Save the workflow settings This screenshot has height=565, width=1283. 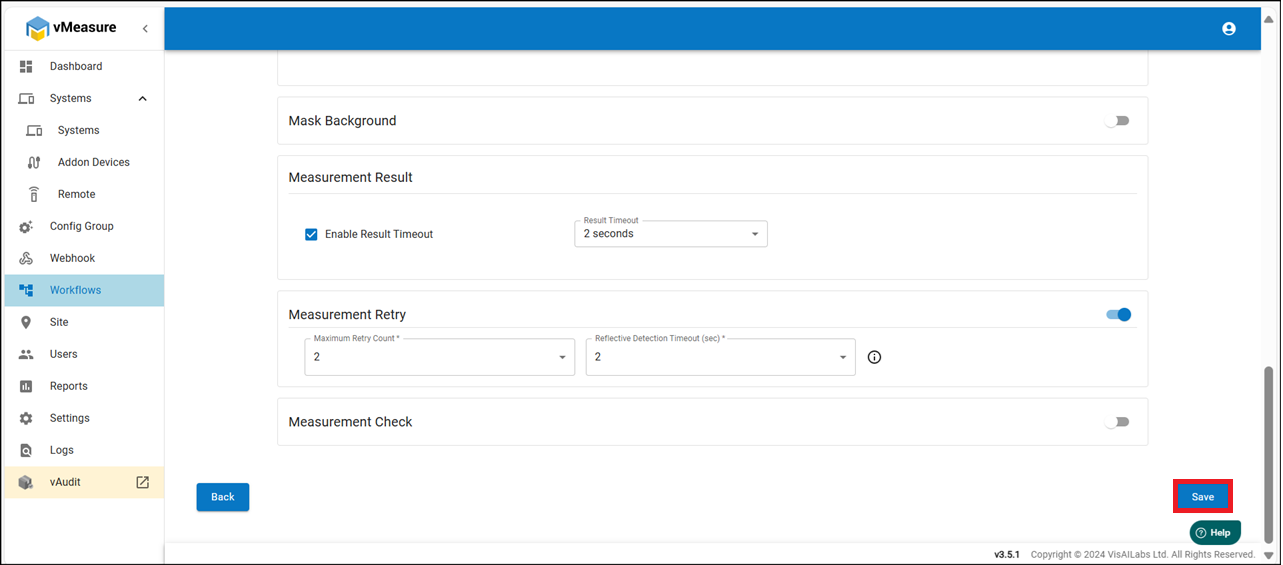pos(1202,497)
